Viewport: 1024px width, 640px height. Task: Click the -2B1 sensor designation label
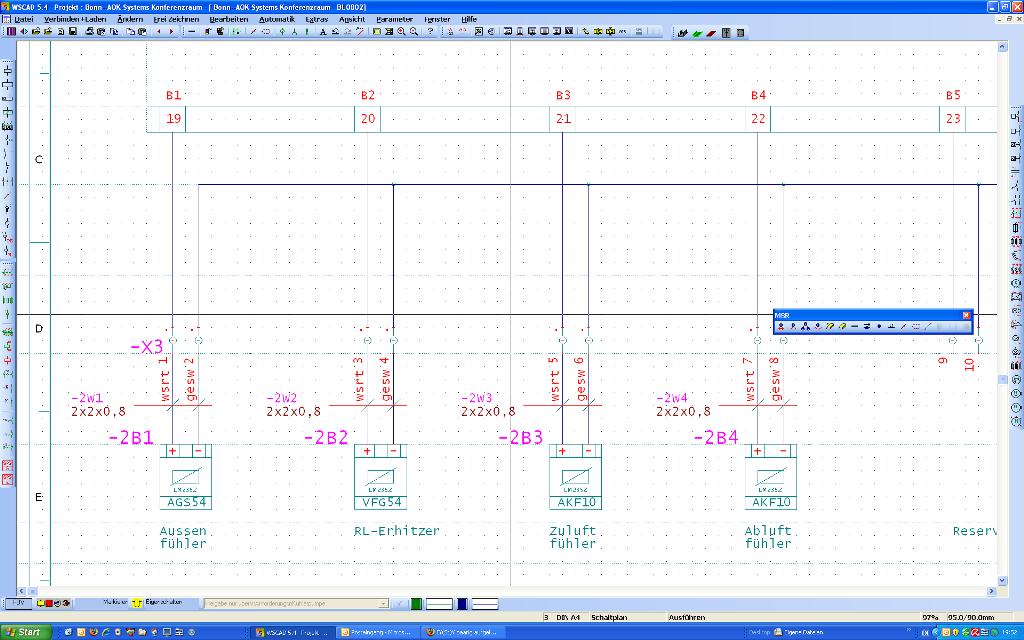(x=131, y=438)
